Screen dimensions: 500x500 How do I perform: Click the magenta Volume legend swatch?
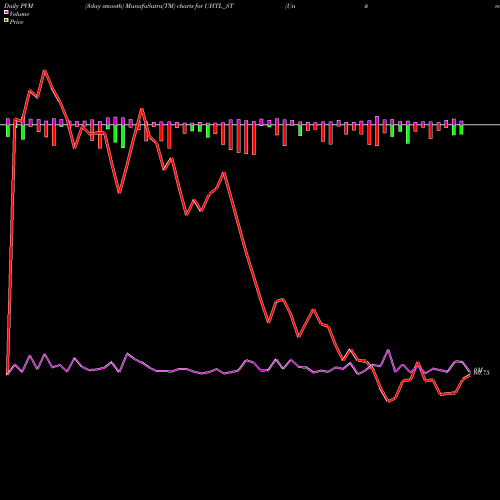6,12
